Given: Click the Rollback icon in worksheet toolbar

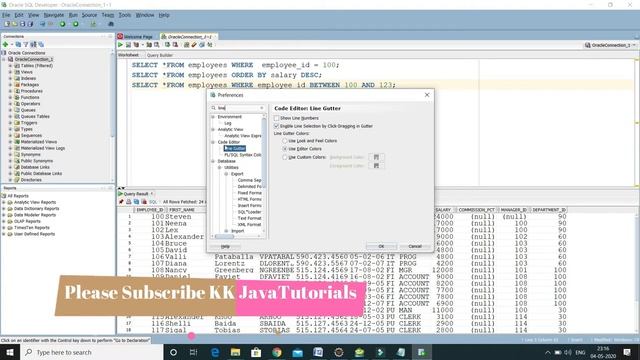Looking at the screenshot, I should [175, 45].
